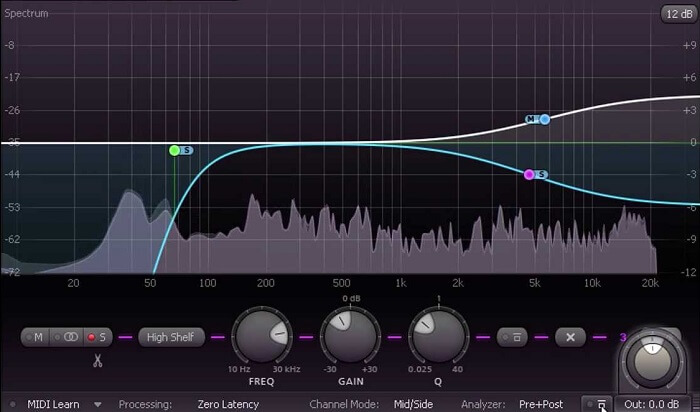
Task: Set the band to Side with S button
Action: pyautogui.click(x=97, y=337)
